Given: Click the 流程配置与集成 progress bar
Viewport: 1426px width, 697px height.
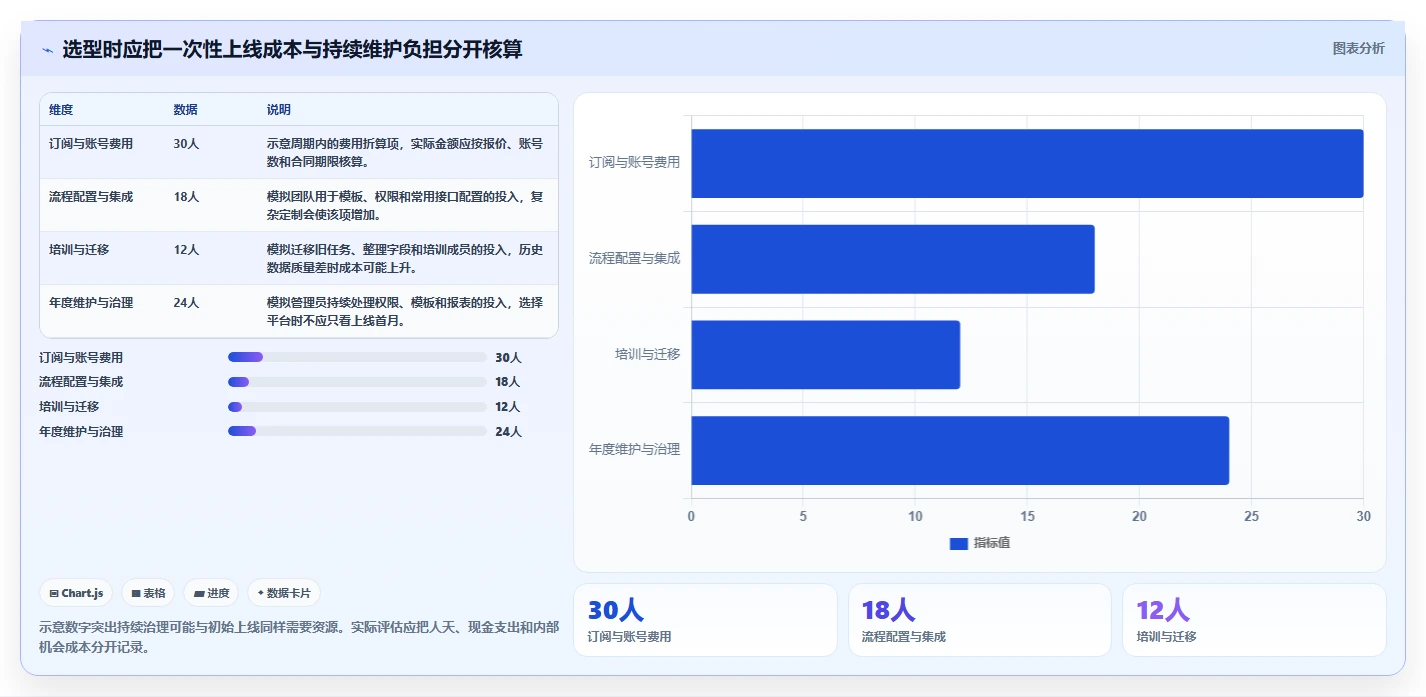Looking at the screenshot, I should pyautogui.click(x=357, y=382).
